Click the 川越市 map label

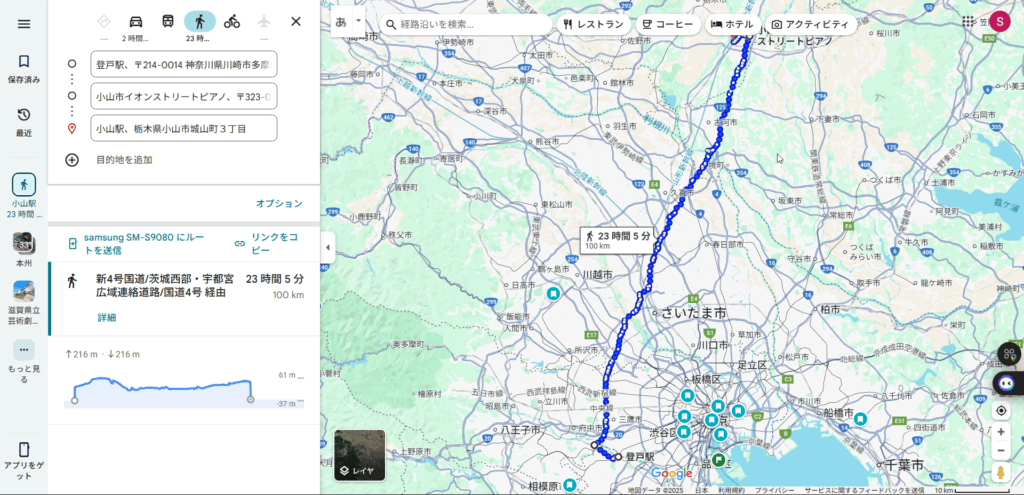597,275
